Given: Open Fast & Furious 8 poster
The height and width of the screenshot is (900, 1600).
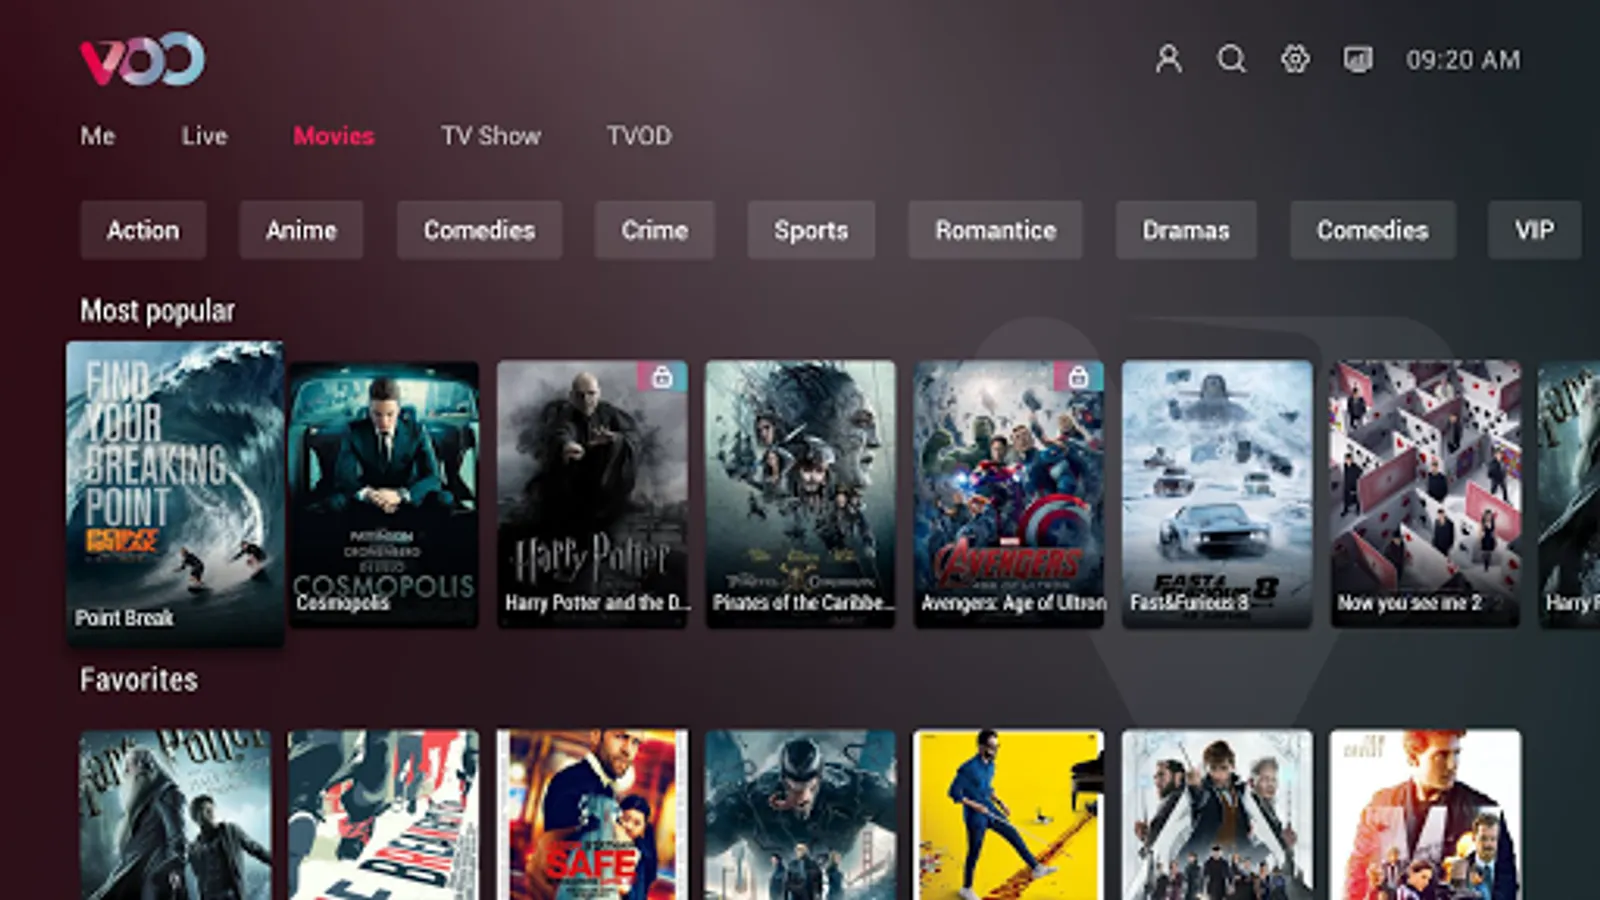Looking at the screenshot, I should point(1217,494).
